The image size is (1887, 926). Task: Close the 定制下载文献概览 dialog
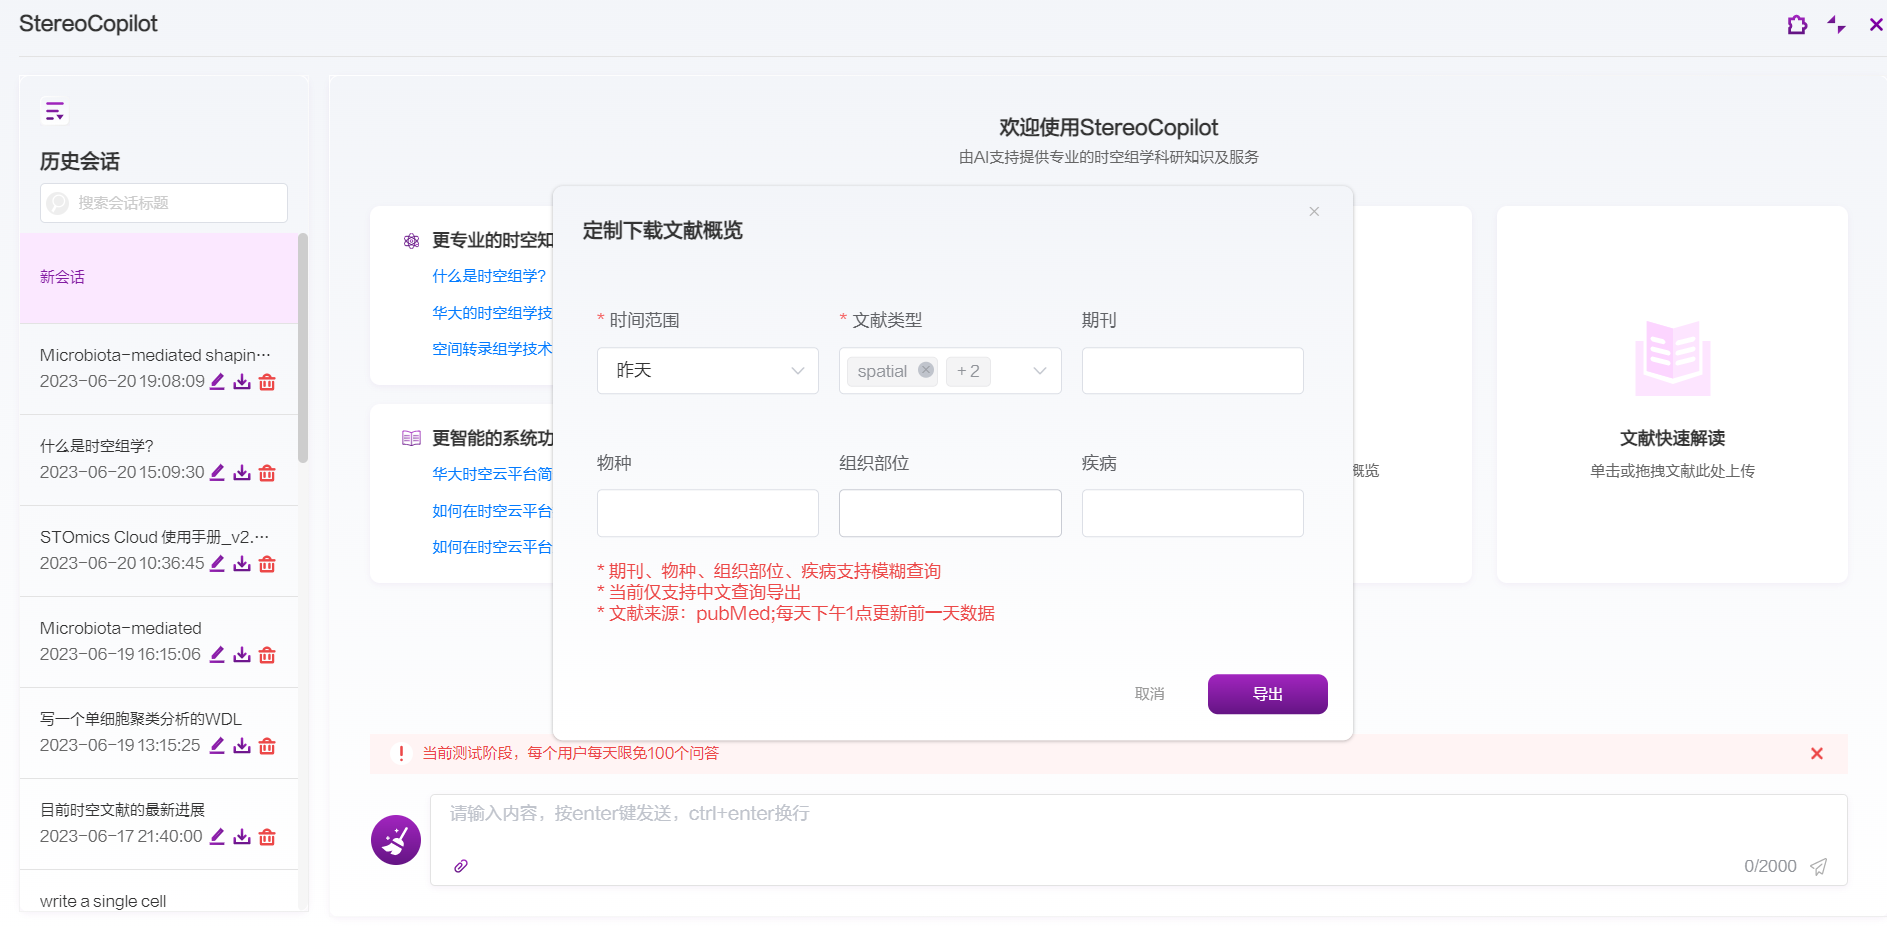tap(1314, 211)
